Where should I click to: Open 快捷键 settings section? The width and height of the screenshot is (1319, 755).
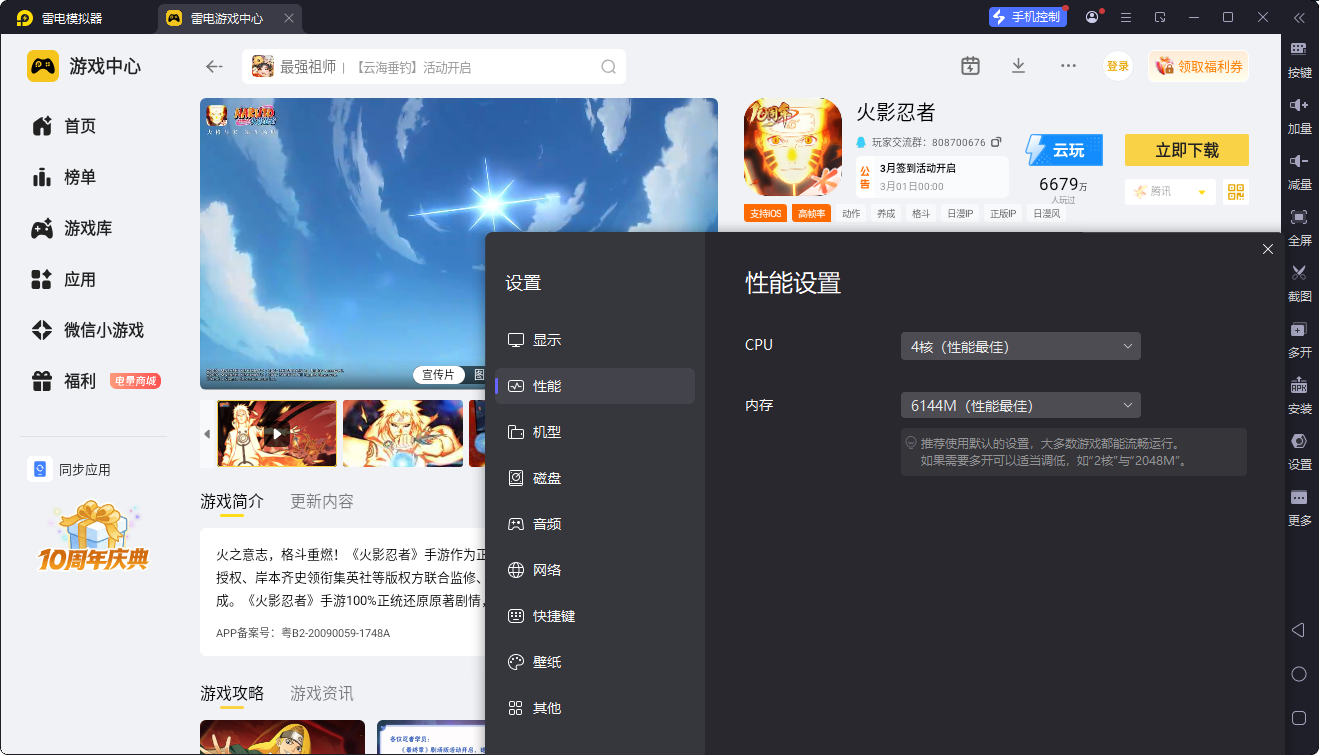tap(595, 616)
